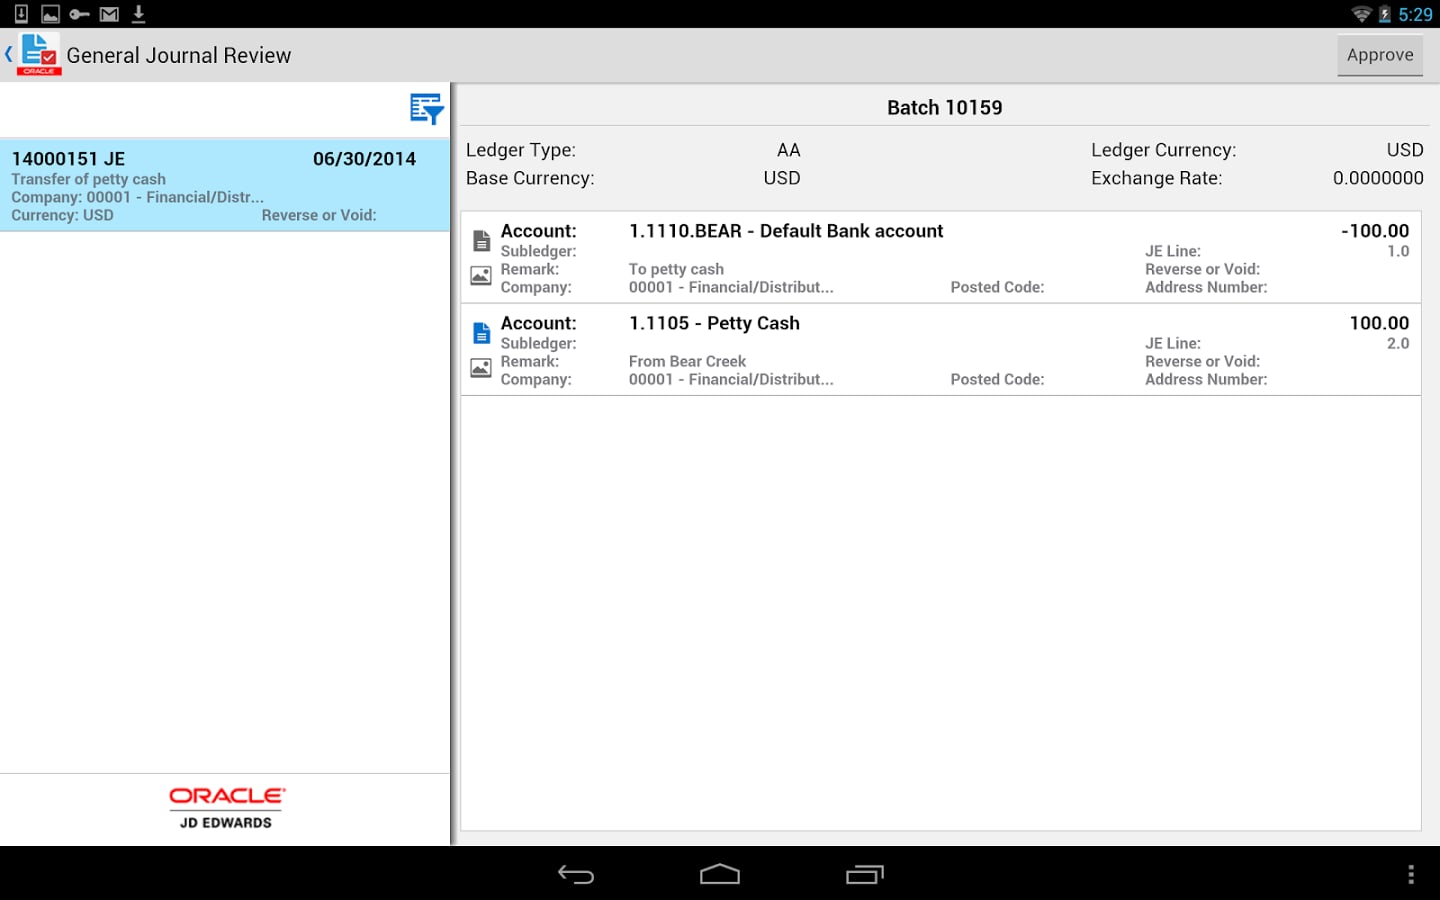Tap the 5:29 clock
This screenshot has height=900, width=1440.
point(1415,14)
